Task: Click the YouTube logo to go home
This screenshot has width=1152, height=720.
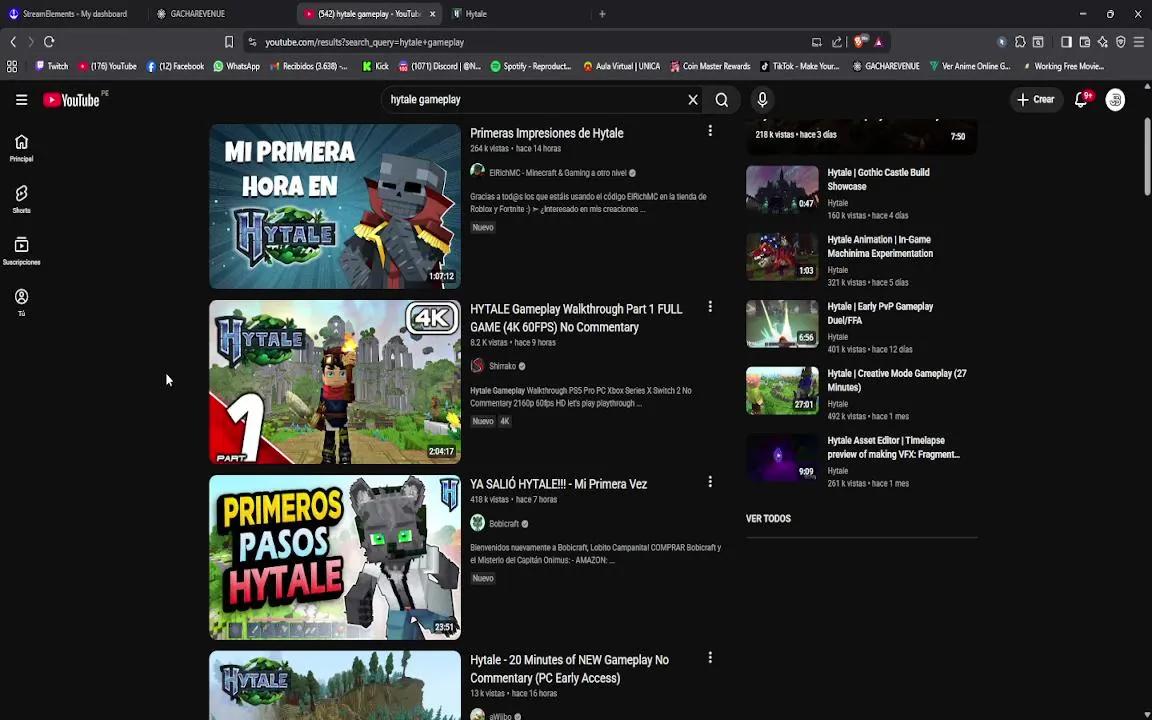Action: coord(72,99)
